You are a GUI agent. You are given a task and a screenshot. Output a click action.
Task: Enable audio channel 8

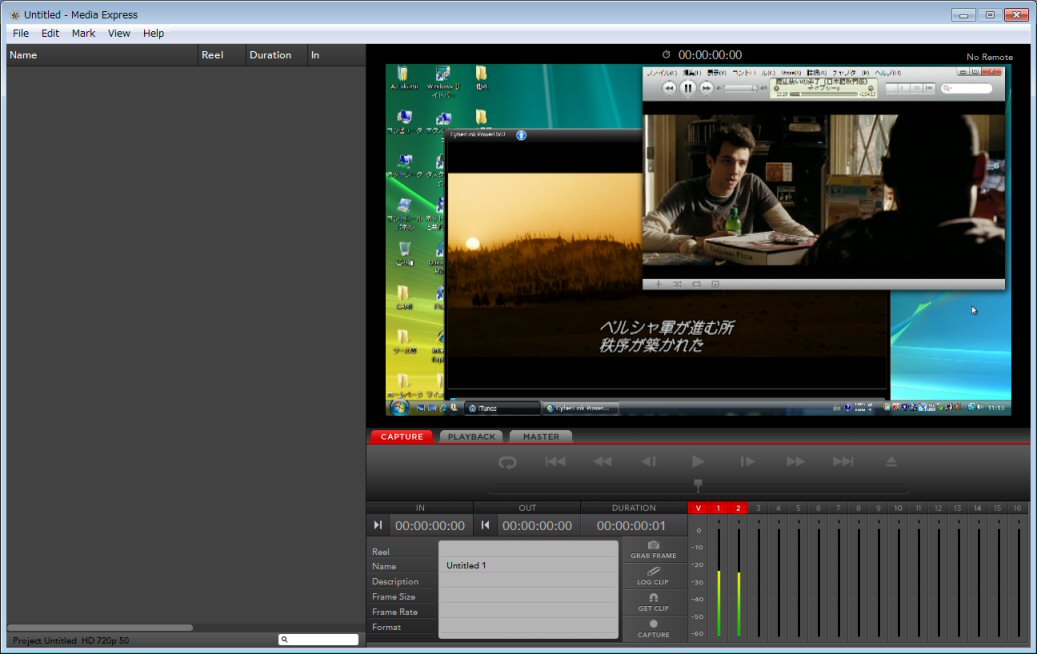[x=858, y=508]
